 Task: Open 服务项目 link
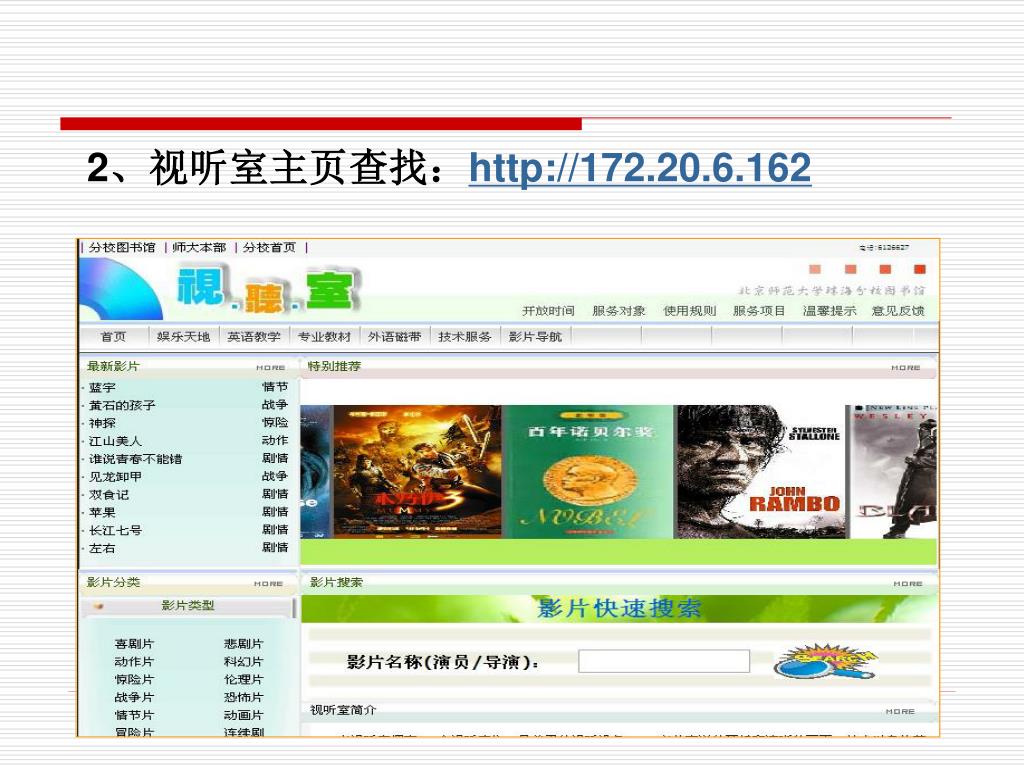click(x=759, y=311)
